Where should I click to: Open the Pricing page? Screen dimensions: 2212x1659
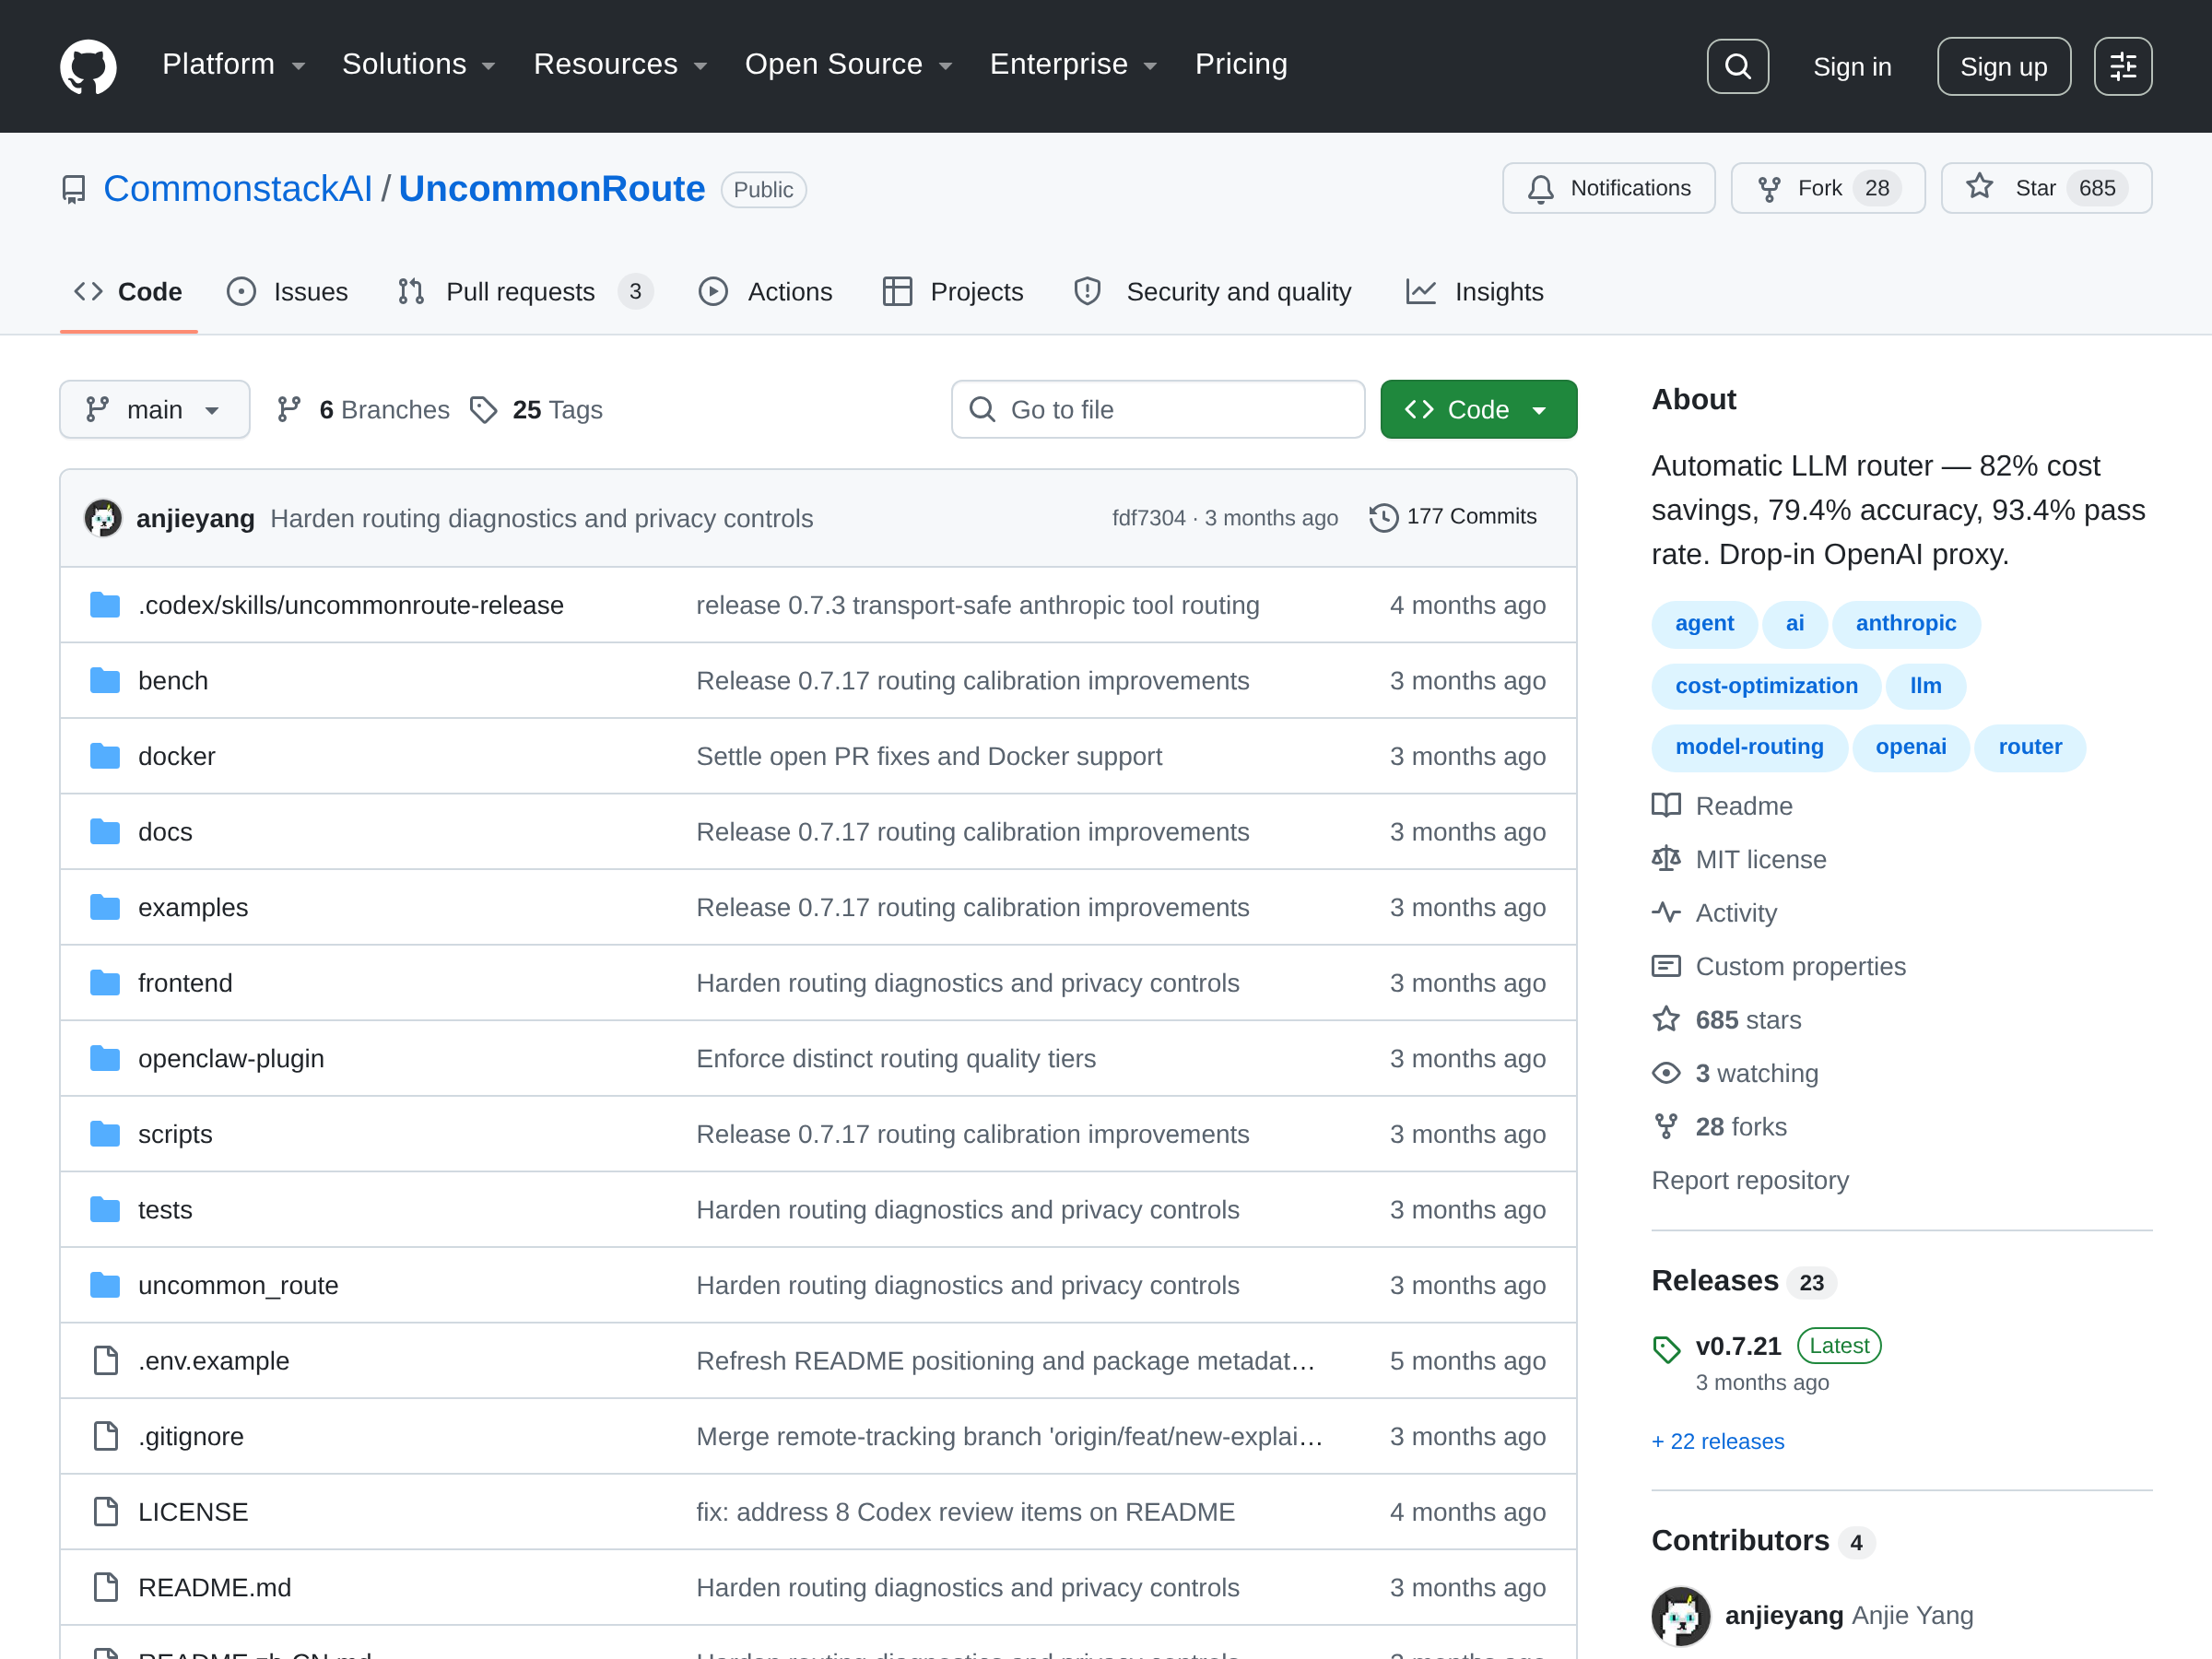point(1241,65)
